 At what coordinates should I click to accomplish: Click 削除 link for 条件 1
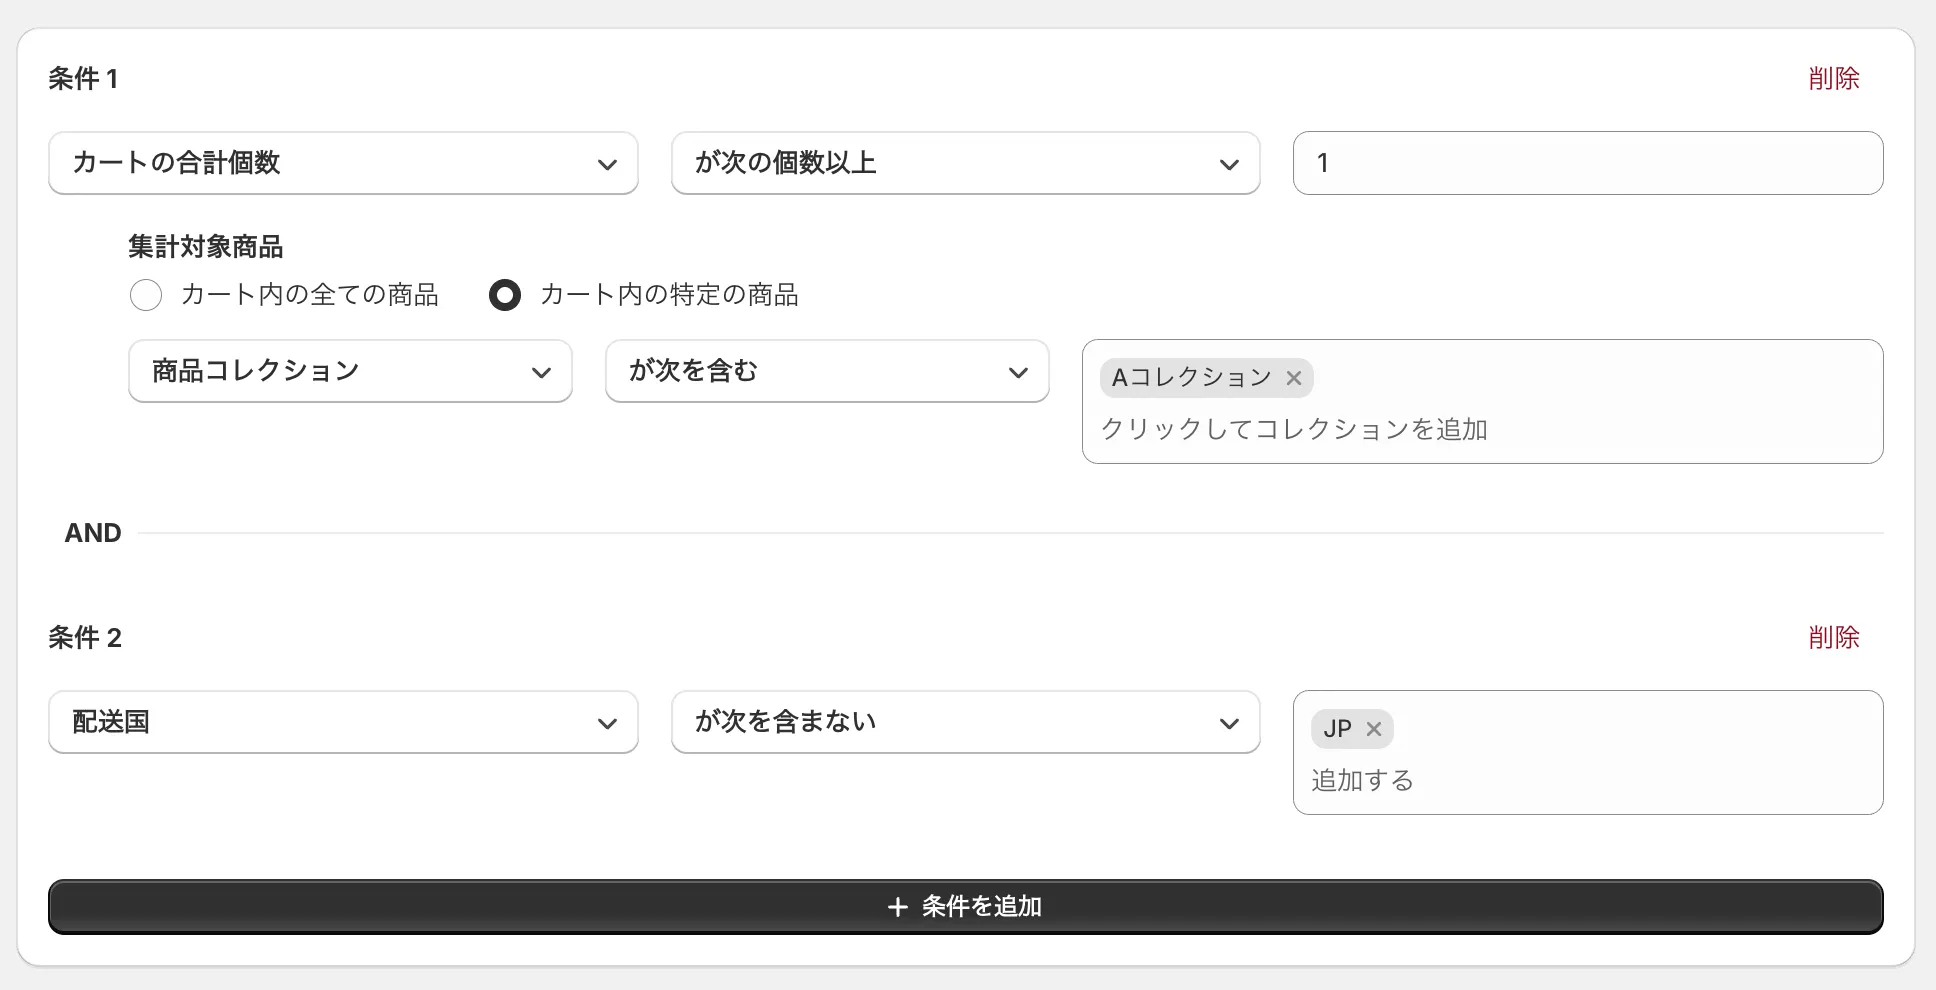point(1833,78)
